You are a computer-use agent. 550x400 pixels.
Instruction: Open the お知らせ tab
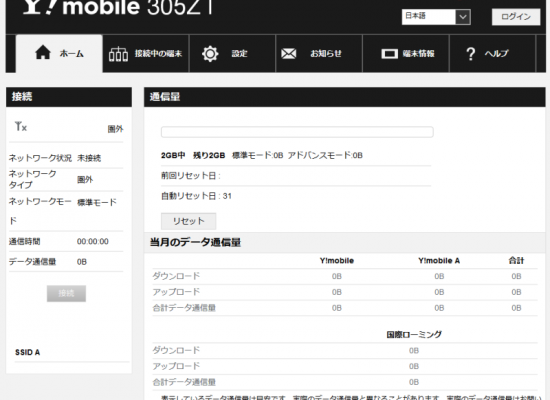tap(319, 54)
